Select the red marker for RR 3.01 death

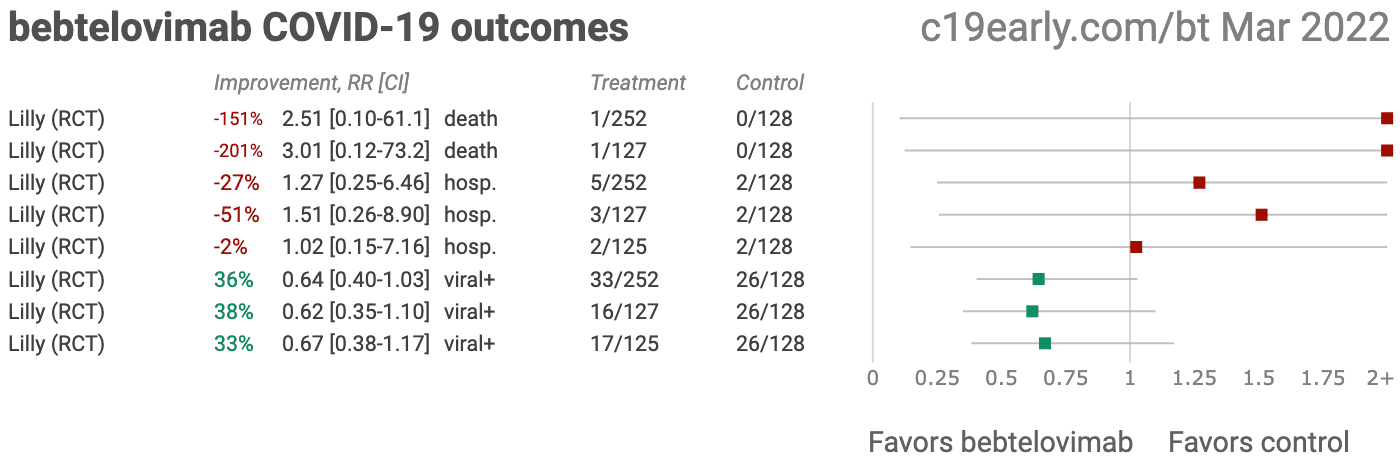click(x=1386, y=150)
